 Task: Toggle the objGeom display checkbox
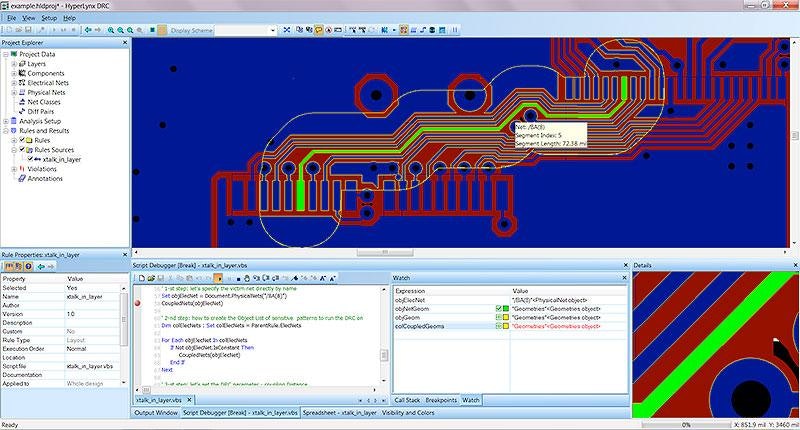498,317
